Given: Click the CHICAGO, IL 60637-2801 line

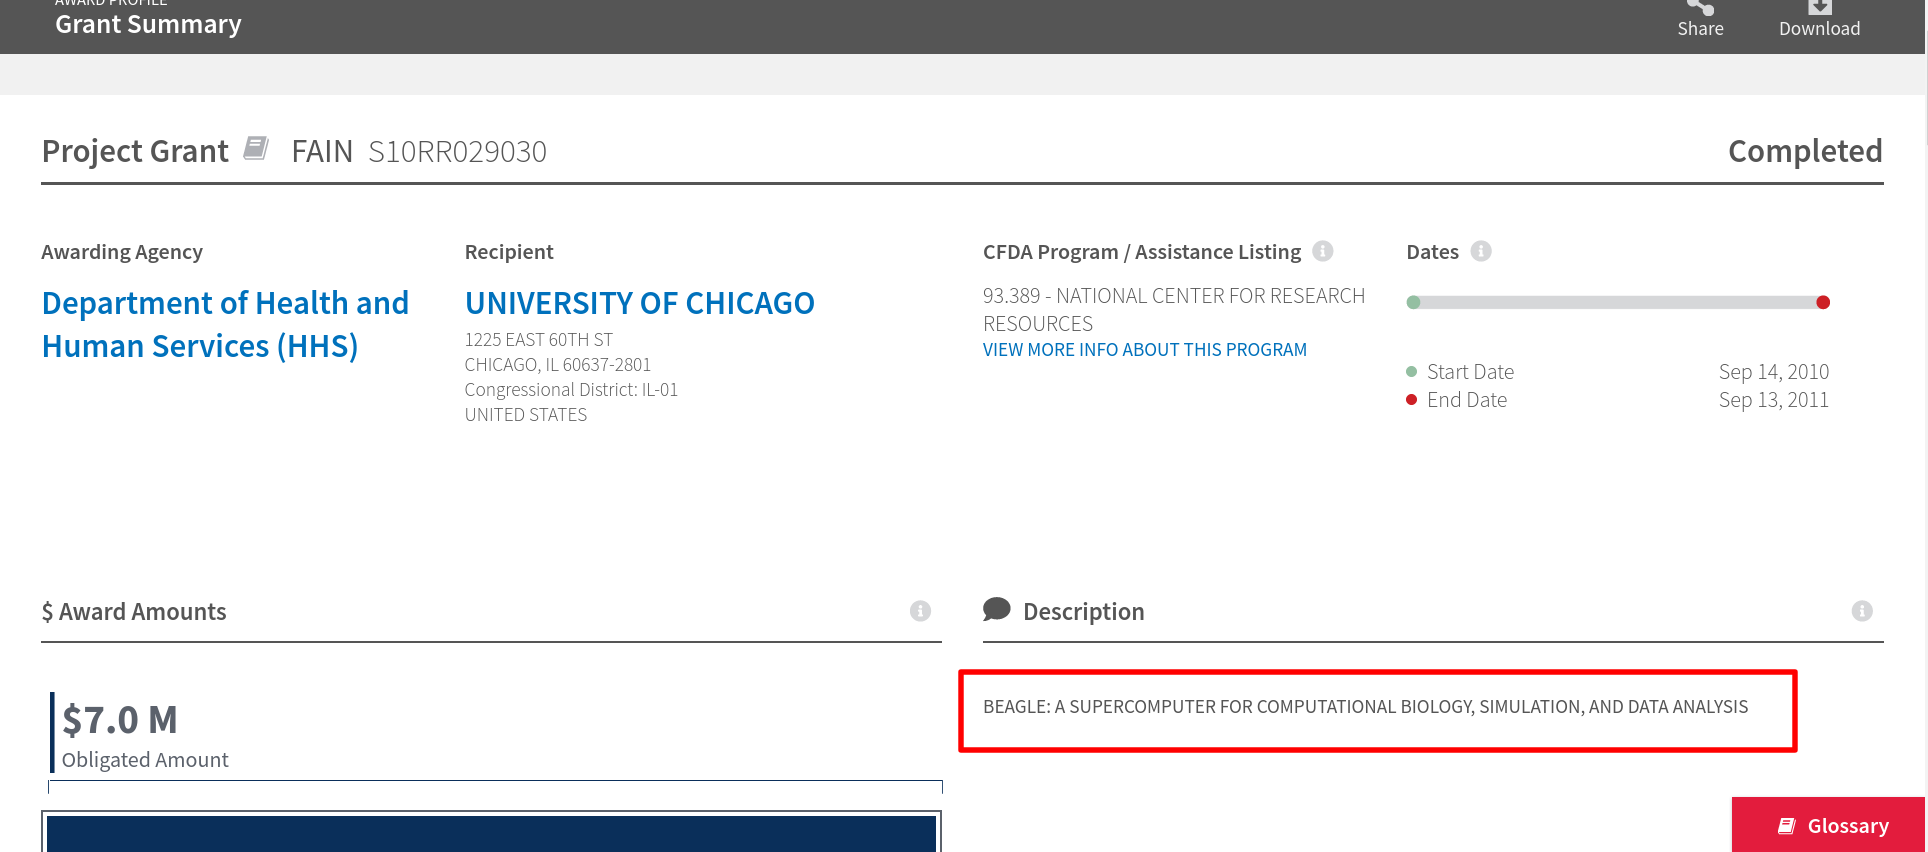Looking at the screenshot, I should click(558, 365).
